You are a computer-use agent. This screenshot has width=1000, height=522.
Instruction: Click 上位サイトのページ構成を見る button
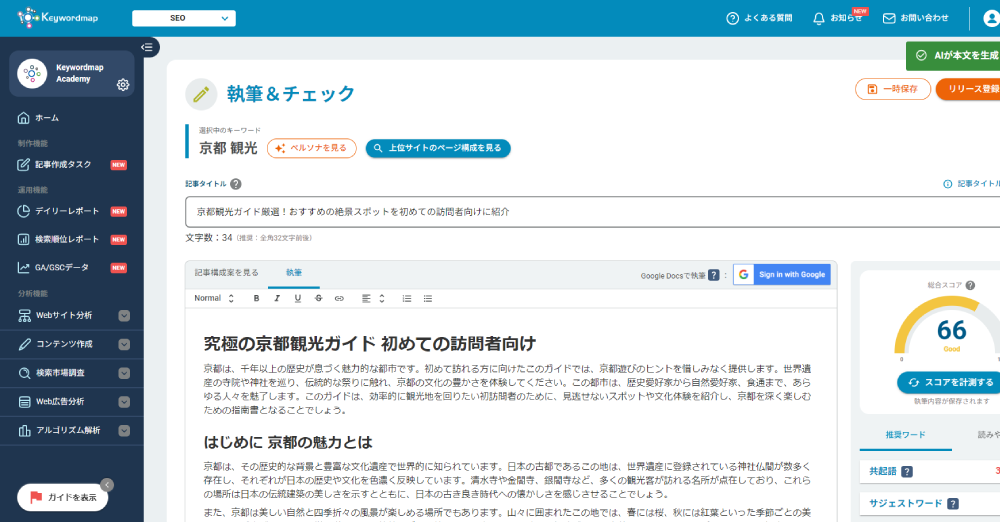[x=438, y=148]
